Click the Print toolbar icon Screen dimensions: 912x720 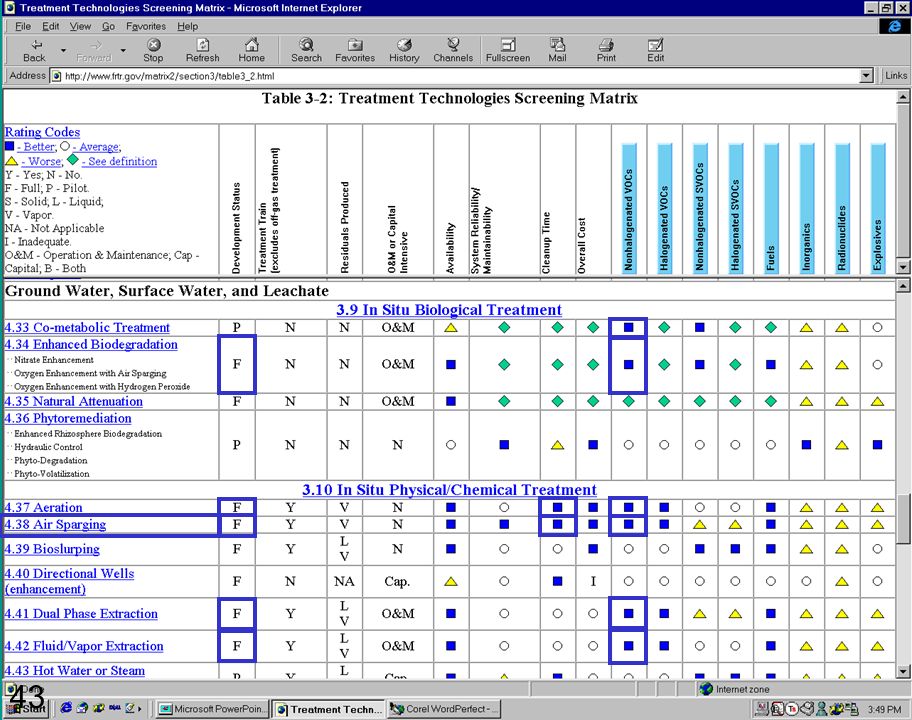click(606, 51)
